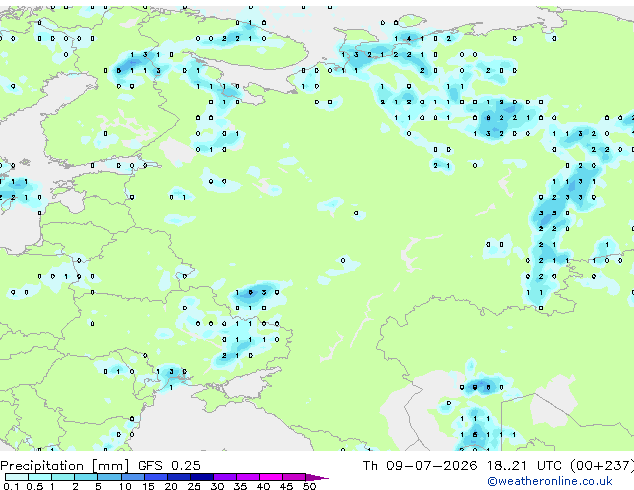Click the '15' legend scale label
The width and height of the screenshot is (634, 490).
(148, 486)
